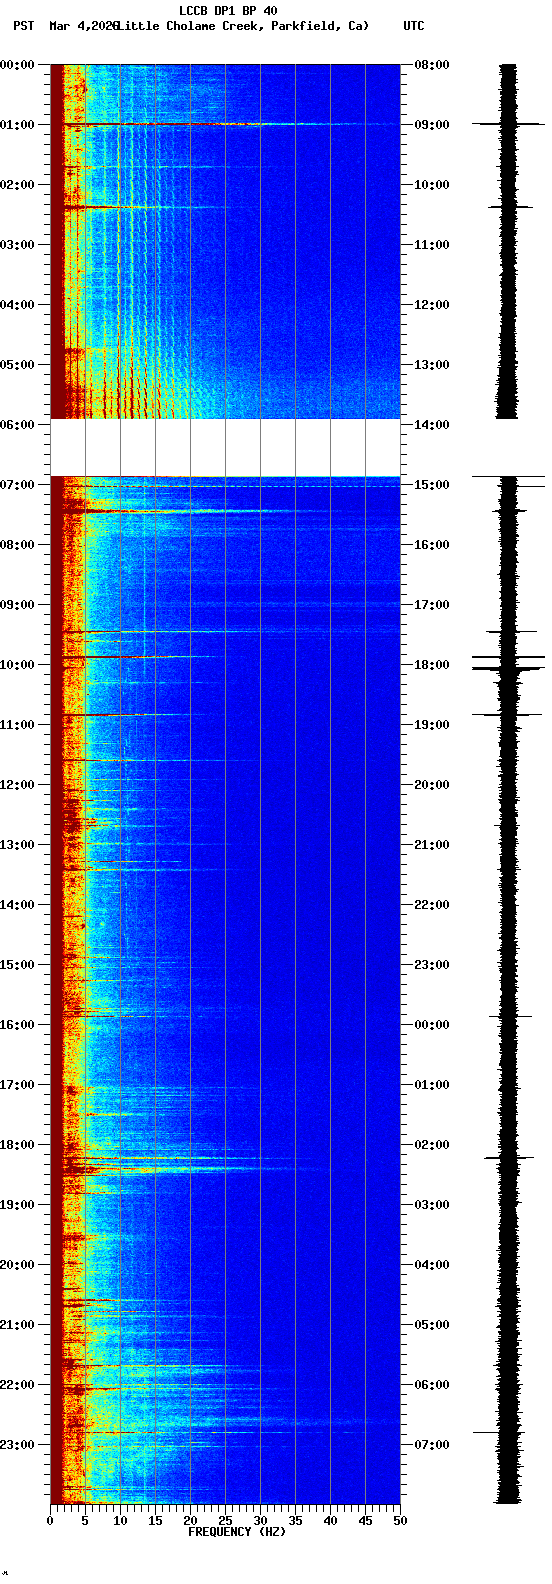Click the PST time label 10:00

(17, 665)
